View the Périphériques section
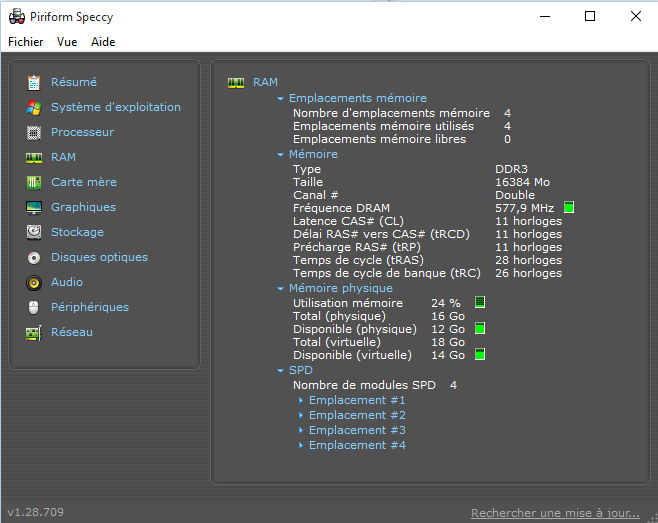 (x=90, y=307)
